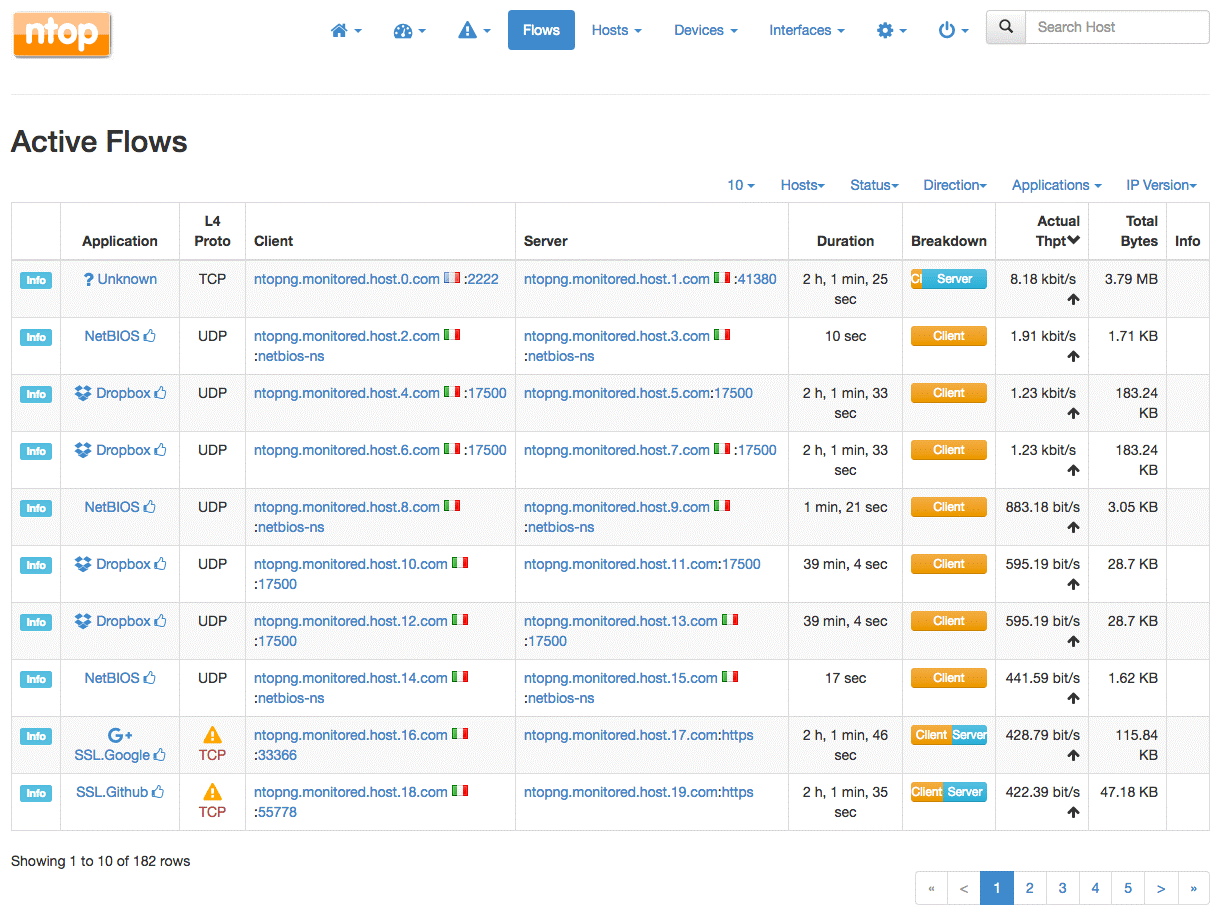Switch to the Flows tab
1218x912 pixels.
(x=540, y=30)
